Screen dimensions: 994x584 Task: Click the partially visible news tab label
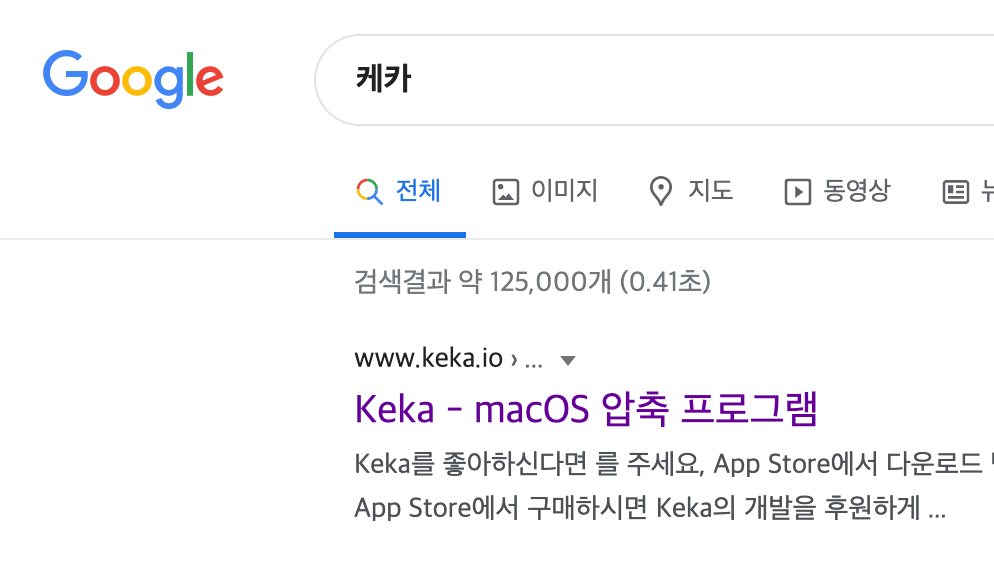pos(987,191)
